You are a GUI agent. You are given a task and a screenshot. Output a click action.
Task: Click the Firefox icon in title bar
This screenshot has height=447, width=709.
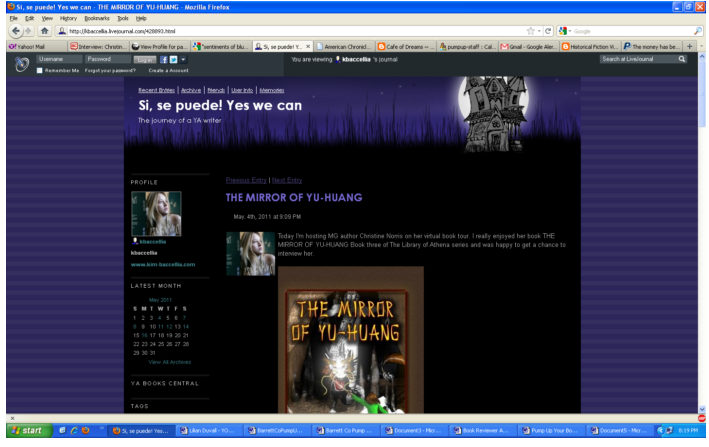[11, 7]
